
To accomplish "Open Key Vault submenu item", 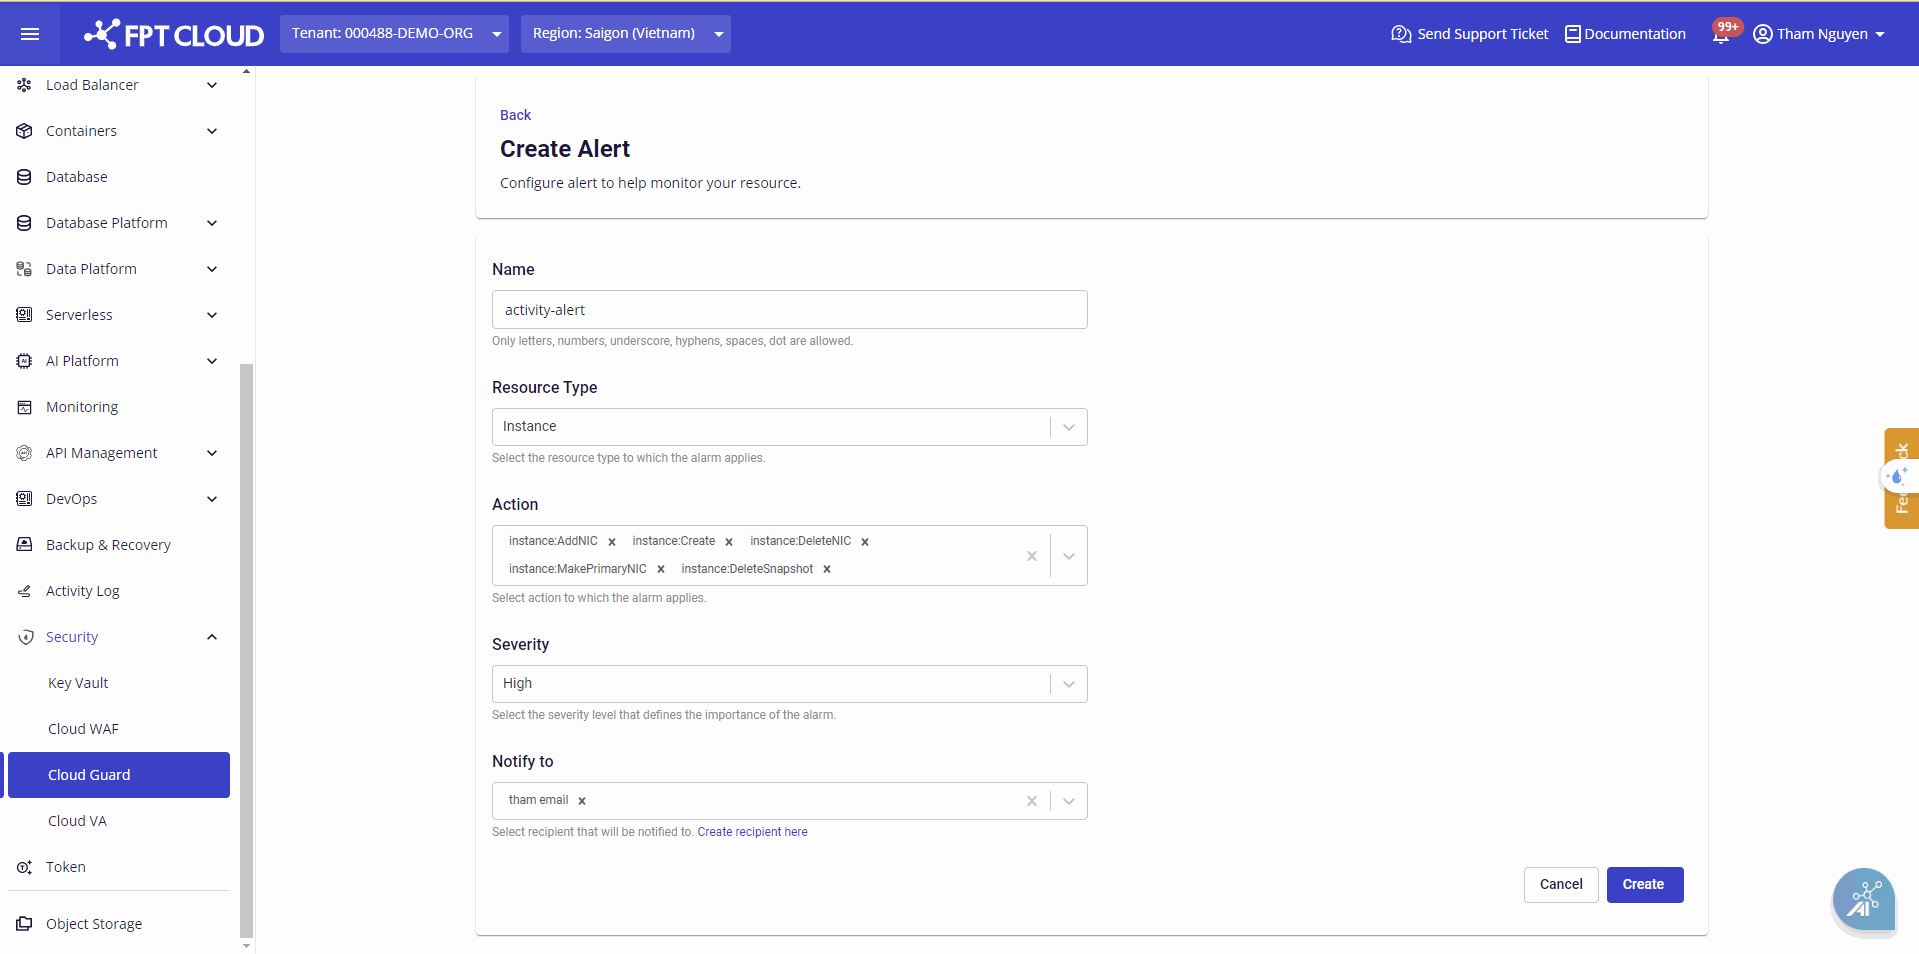I will (x=118, y=683).
